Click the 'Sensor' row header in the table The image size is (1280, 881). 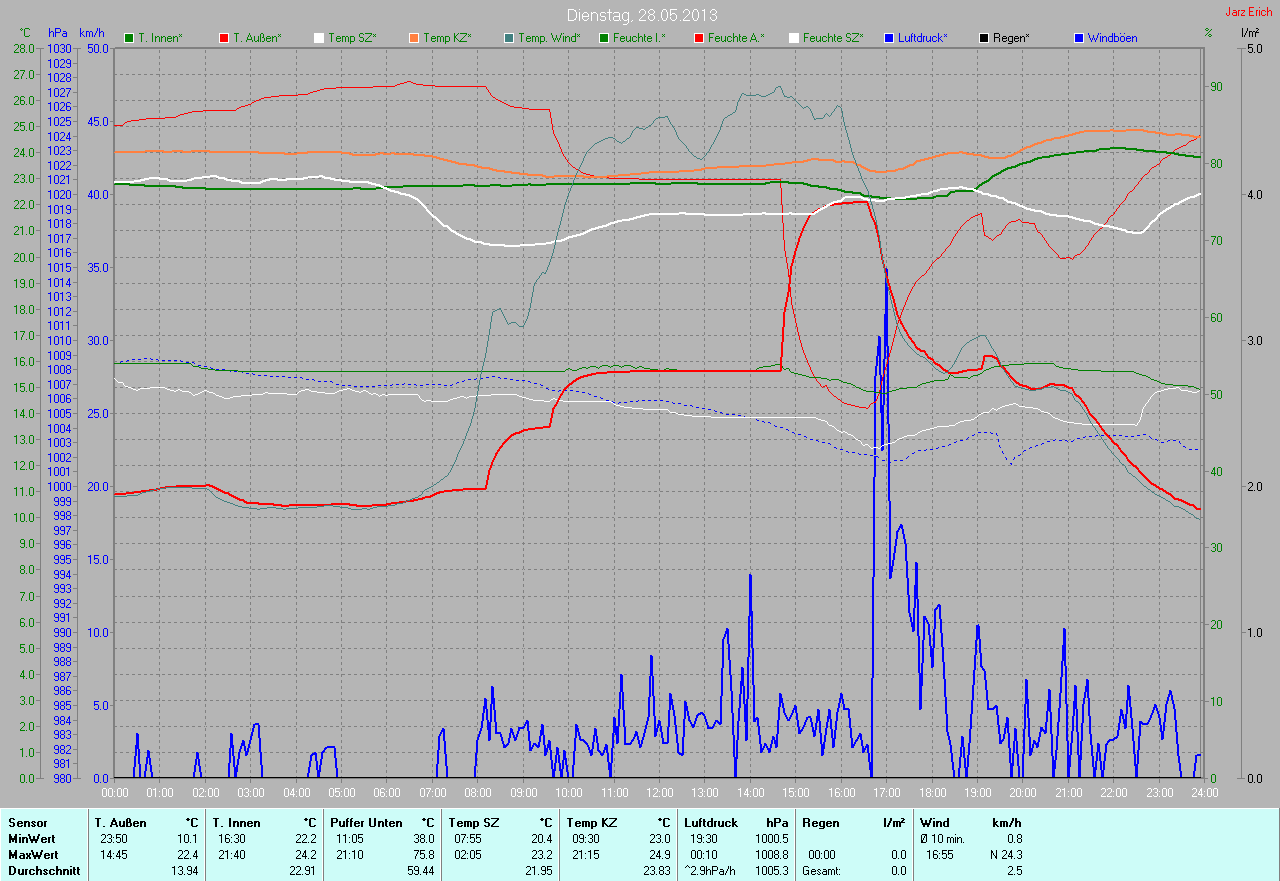pos(27,823)
